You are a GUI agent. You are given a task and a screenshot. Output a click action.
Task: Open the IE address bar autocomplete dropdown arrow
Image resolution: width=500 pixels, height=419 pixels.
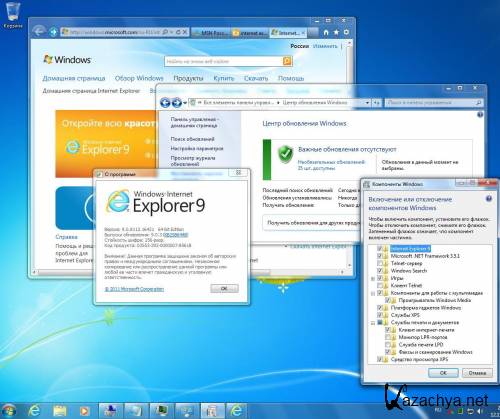point(171,32)
